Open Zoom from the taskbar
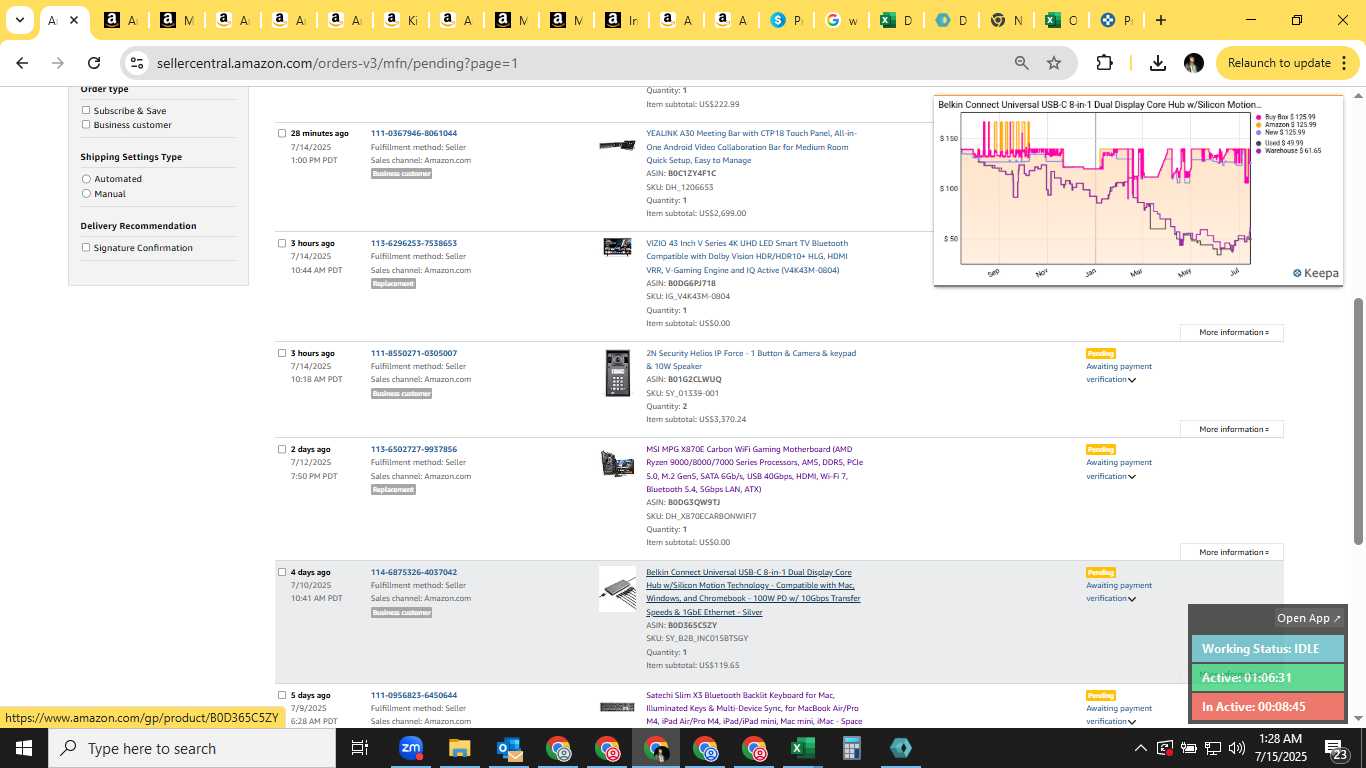Screen dimensions: 1366x768 (411, 748)
